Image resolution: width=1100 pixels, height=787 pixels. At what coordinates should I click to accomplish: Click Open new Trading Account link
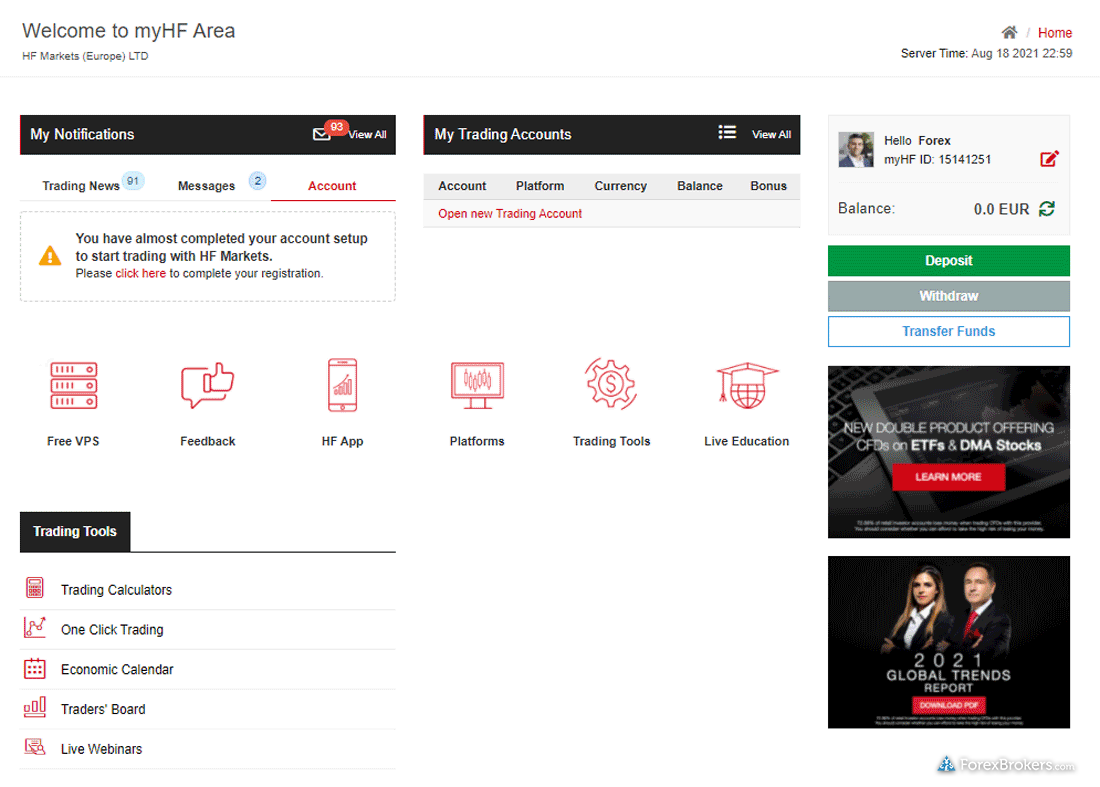[x=510, y=213]
